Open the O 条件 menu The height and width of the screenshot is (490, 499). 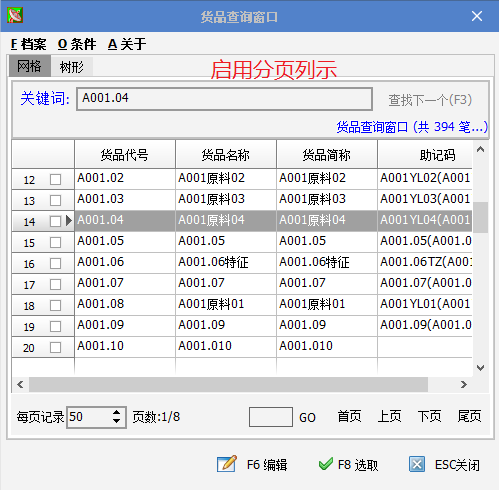click(x=77, y=44)
